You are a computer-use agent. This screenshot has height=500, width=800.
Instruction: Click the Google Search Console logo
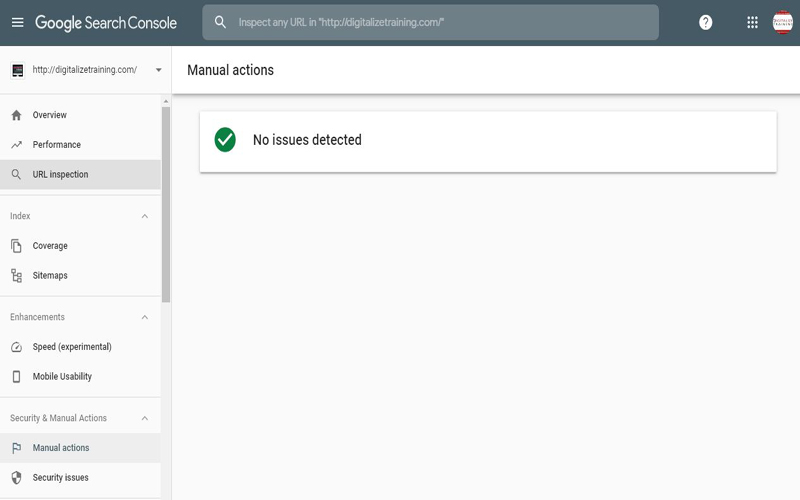coord(105,22)
